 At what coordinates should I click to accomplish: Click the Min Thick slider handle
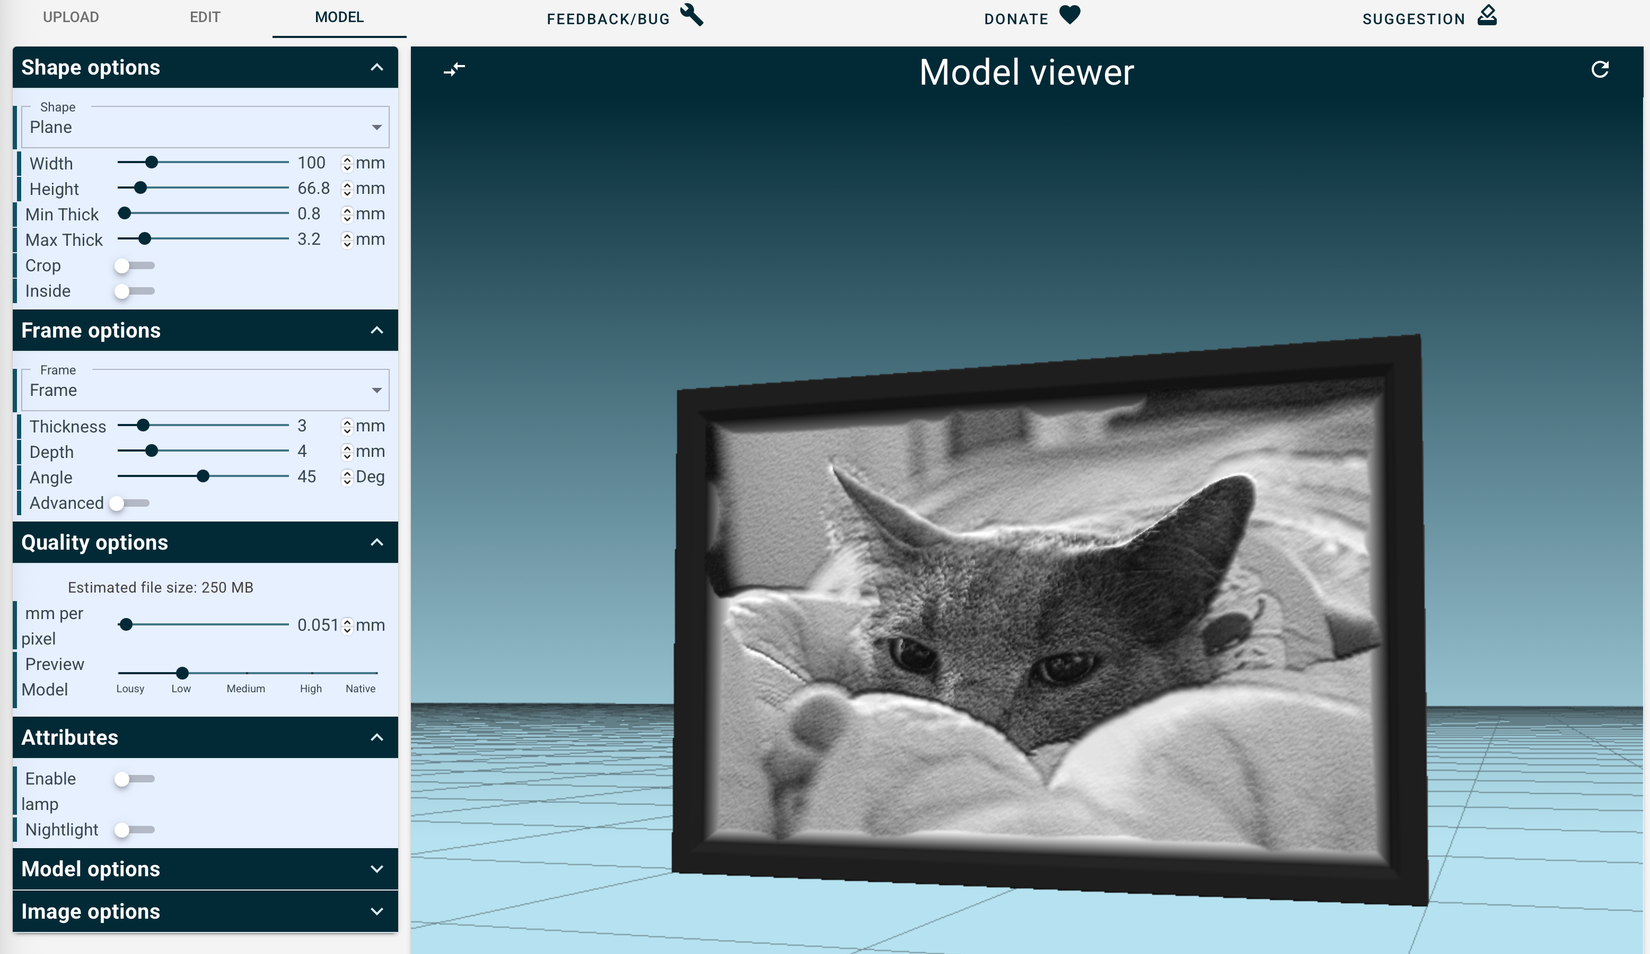125,213
